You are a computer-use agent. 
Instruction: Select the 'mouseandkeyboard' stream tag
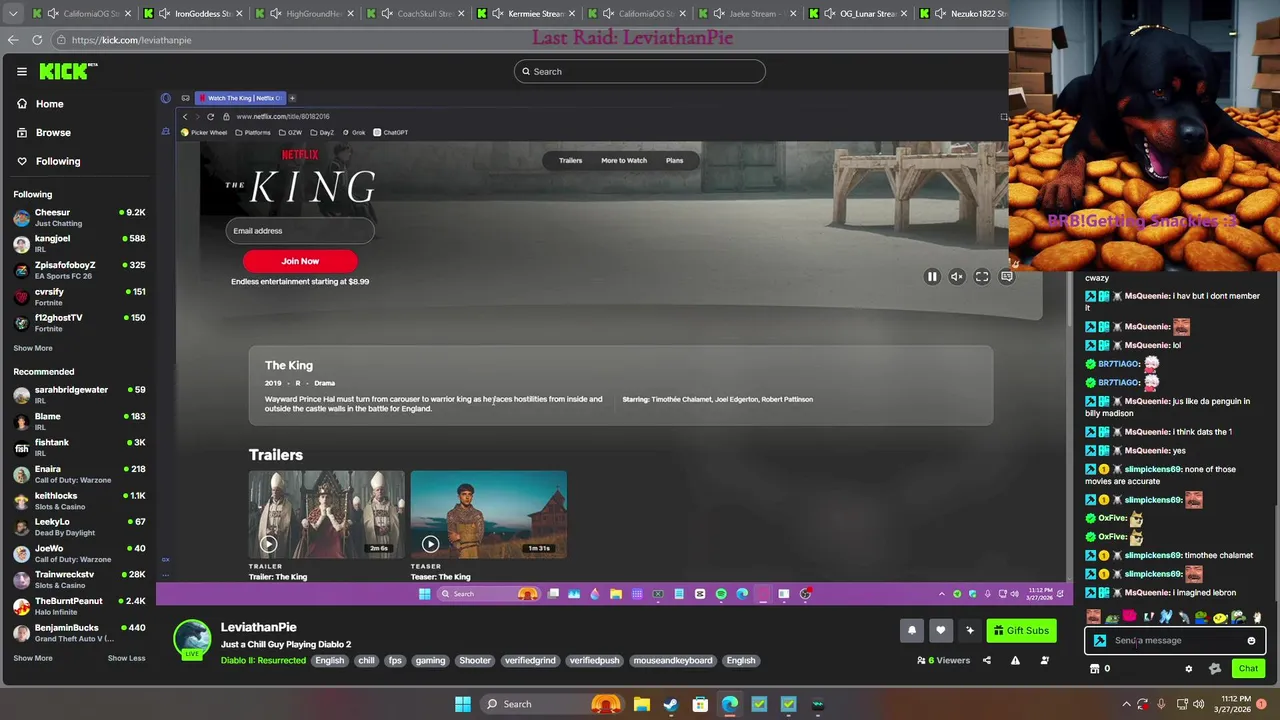pyautogui.click(x=673, y=660)
